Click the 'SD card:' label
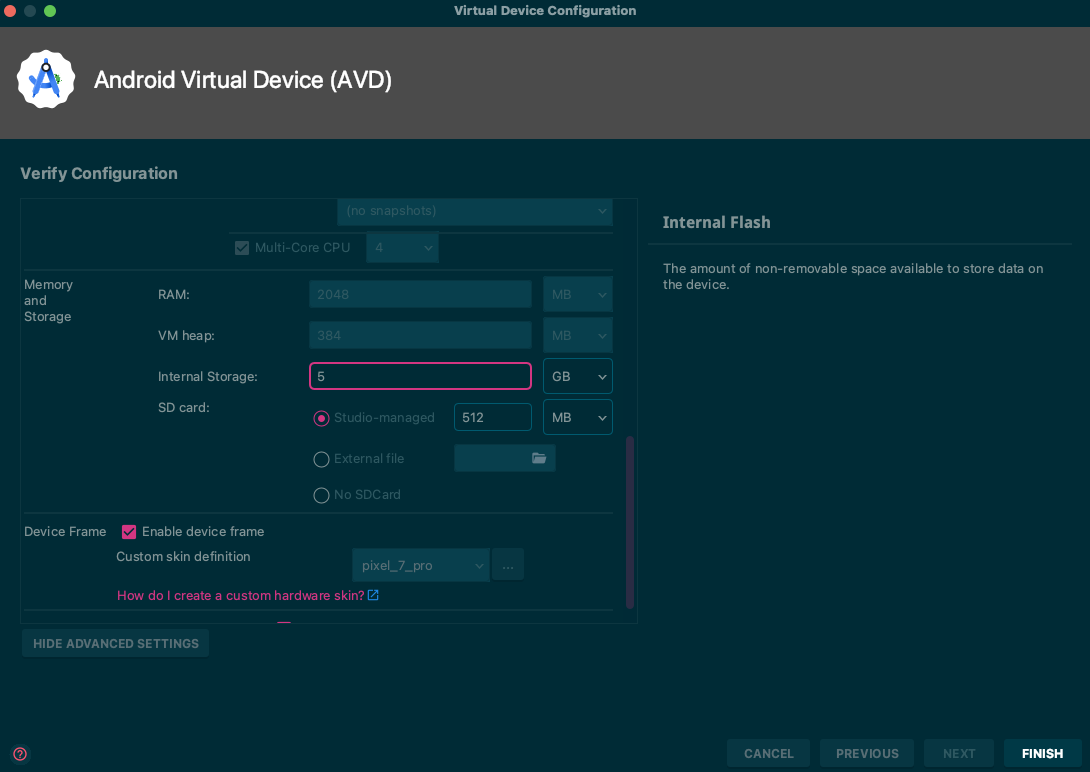The width and height of the screenshot is (1090, 772). pyautogui.click(x=184, y=408)
